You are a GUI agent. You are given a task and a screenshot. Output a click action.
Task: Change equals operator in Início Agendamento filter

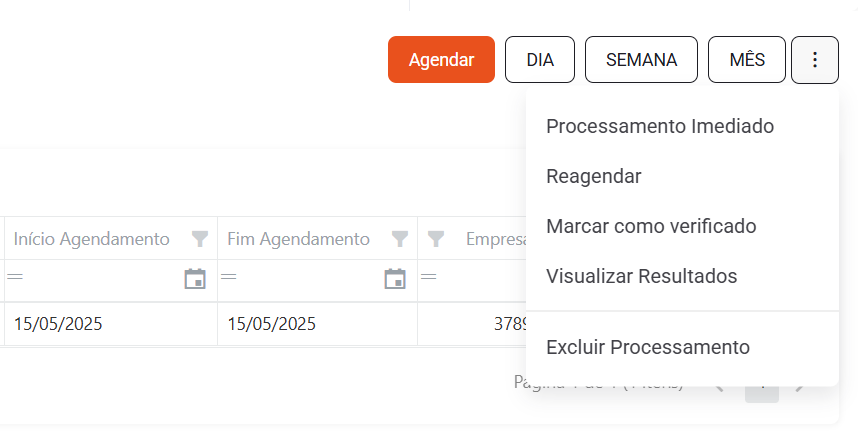point(15,277)
